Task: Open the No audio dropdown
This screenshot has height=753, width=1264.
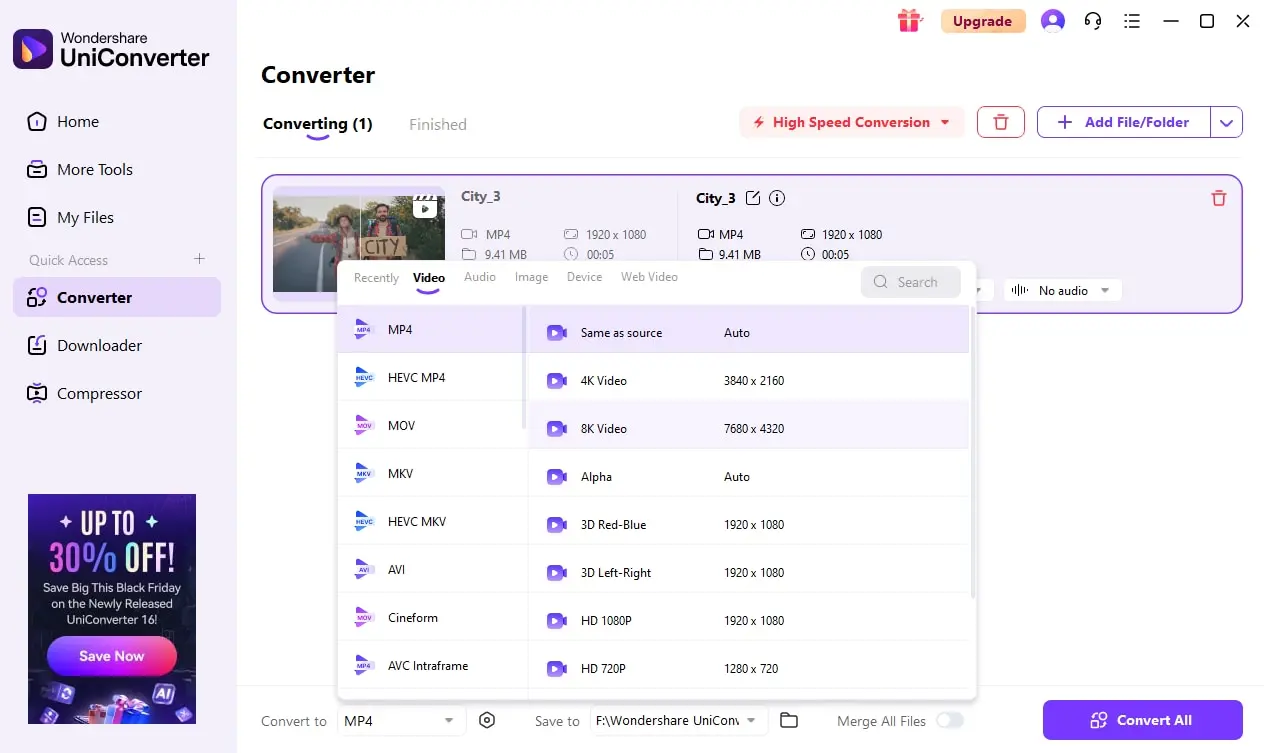Action: click(1062, 290)
